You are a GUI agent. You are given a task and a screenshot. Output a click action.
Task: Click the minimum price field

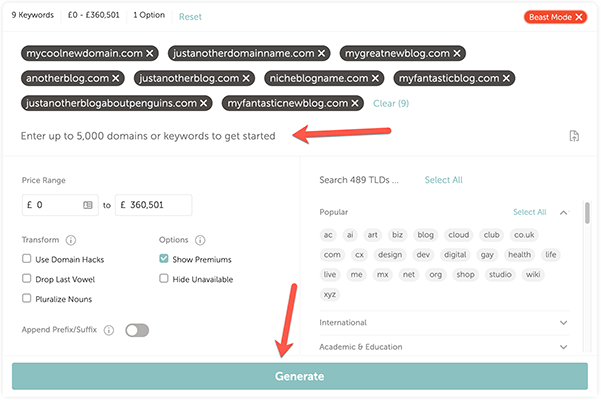point(60,205)
